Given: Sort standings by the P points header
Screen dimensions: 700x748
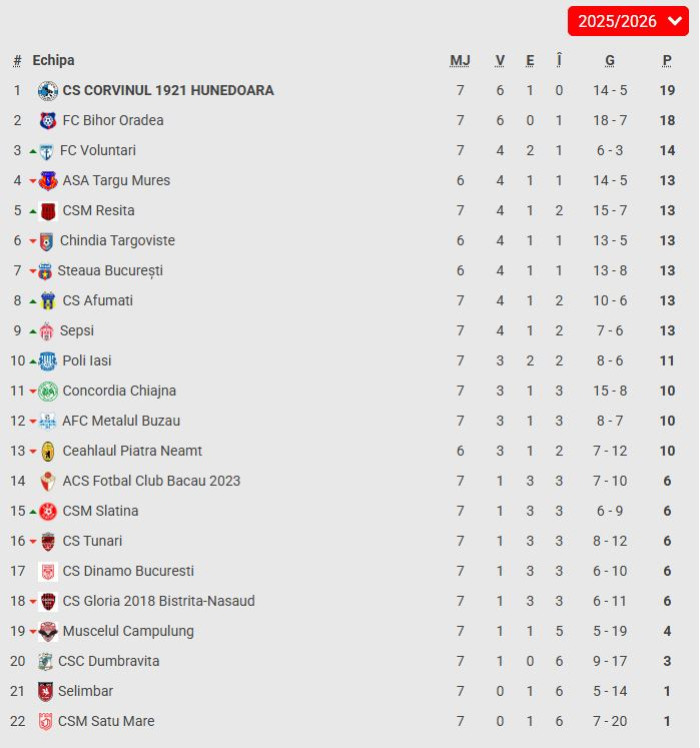Looking at the screenshot, I should (667, 61).
